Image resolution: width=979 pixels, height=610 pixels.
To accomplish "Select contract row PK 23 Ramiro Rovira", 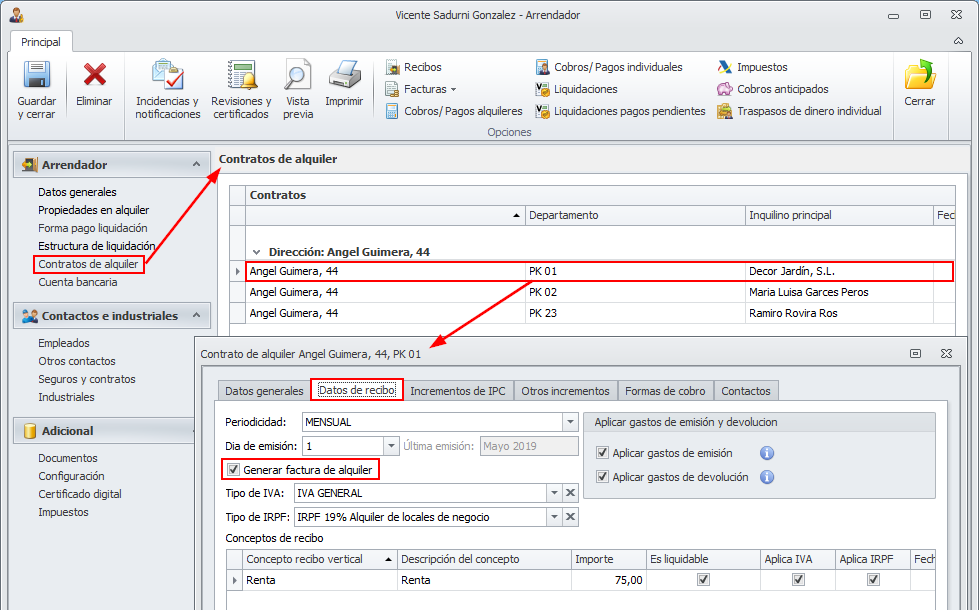I will (592, 313).
